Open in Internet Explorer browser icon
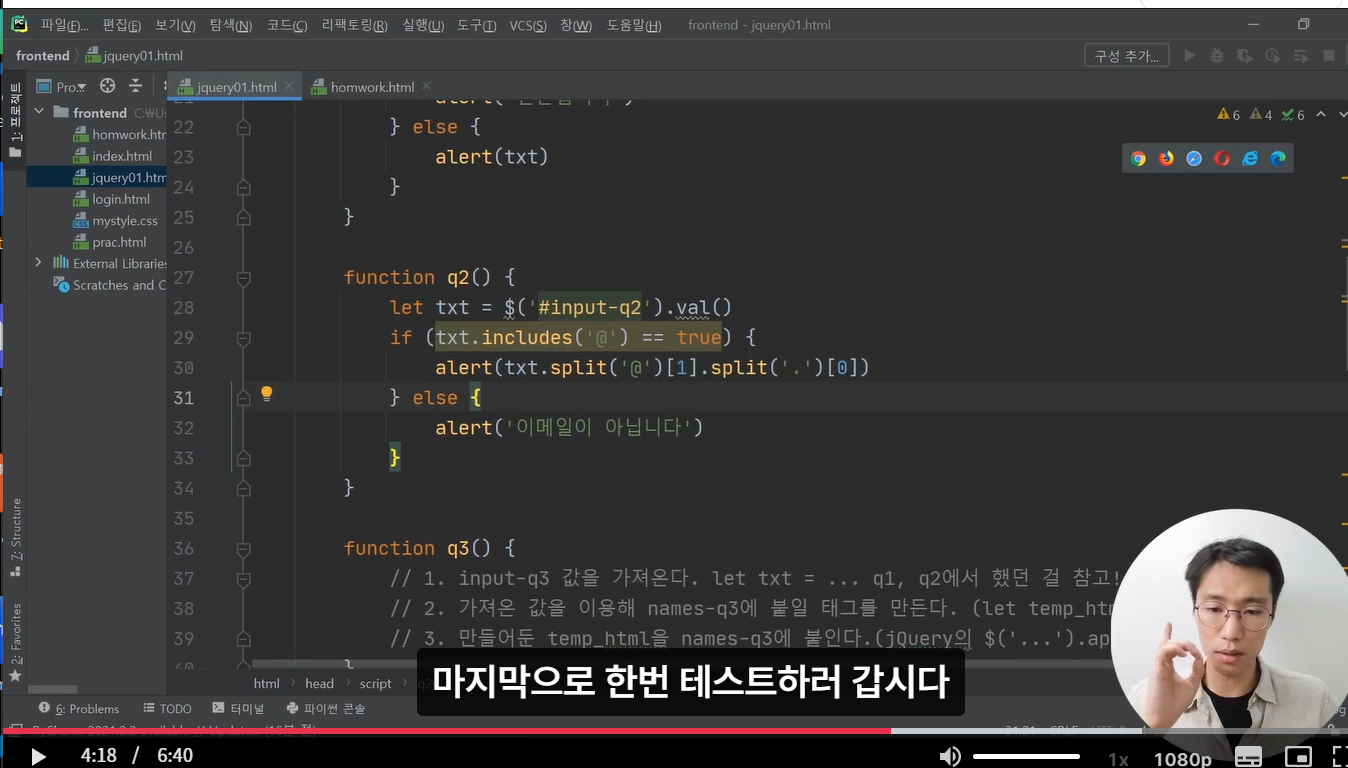The image size is (1348, 768). click(1250, 158)
